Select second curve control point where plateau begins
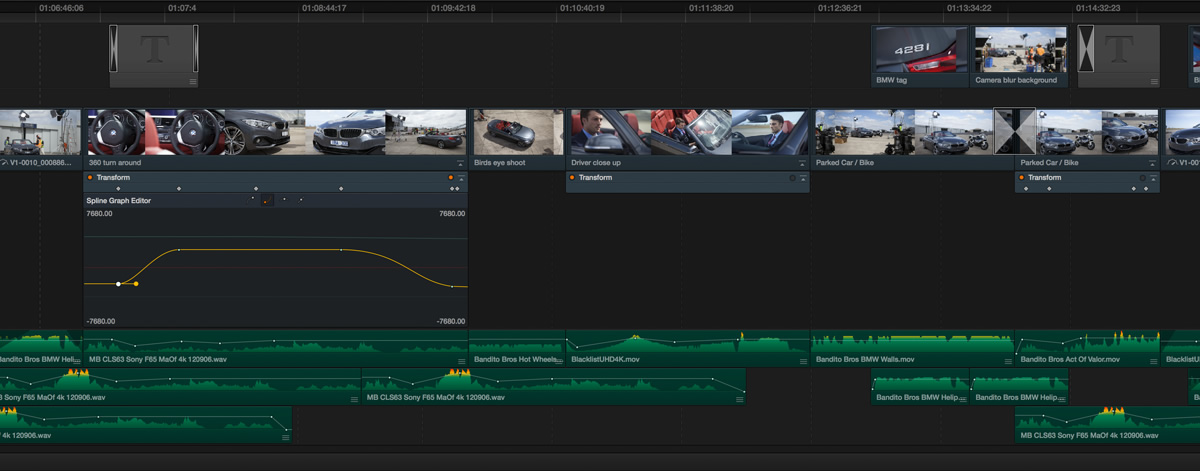 point(178,250)
